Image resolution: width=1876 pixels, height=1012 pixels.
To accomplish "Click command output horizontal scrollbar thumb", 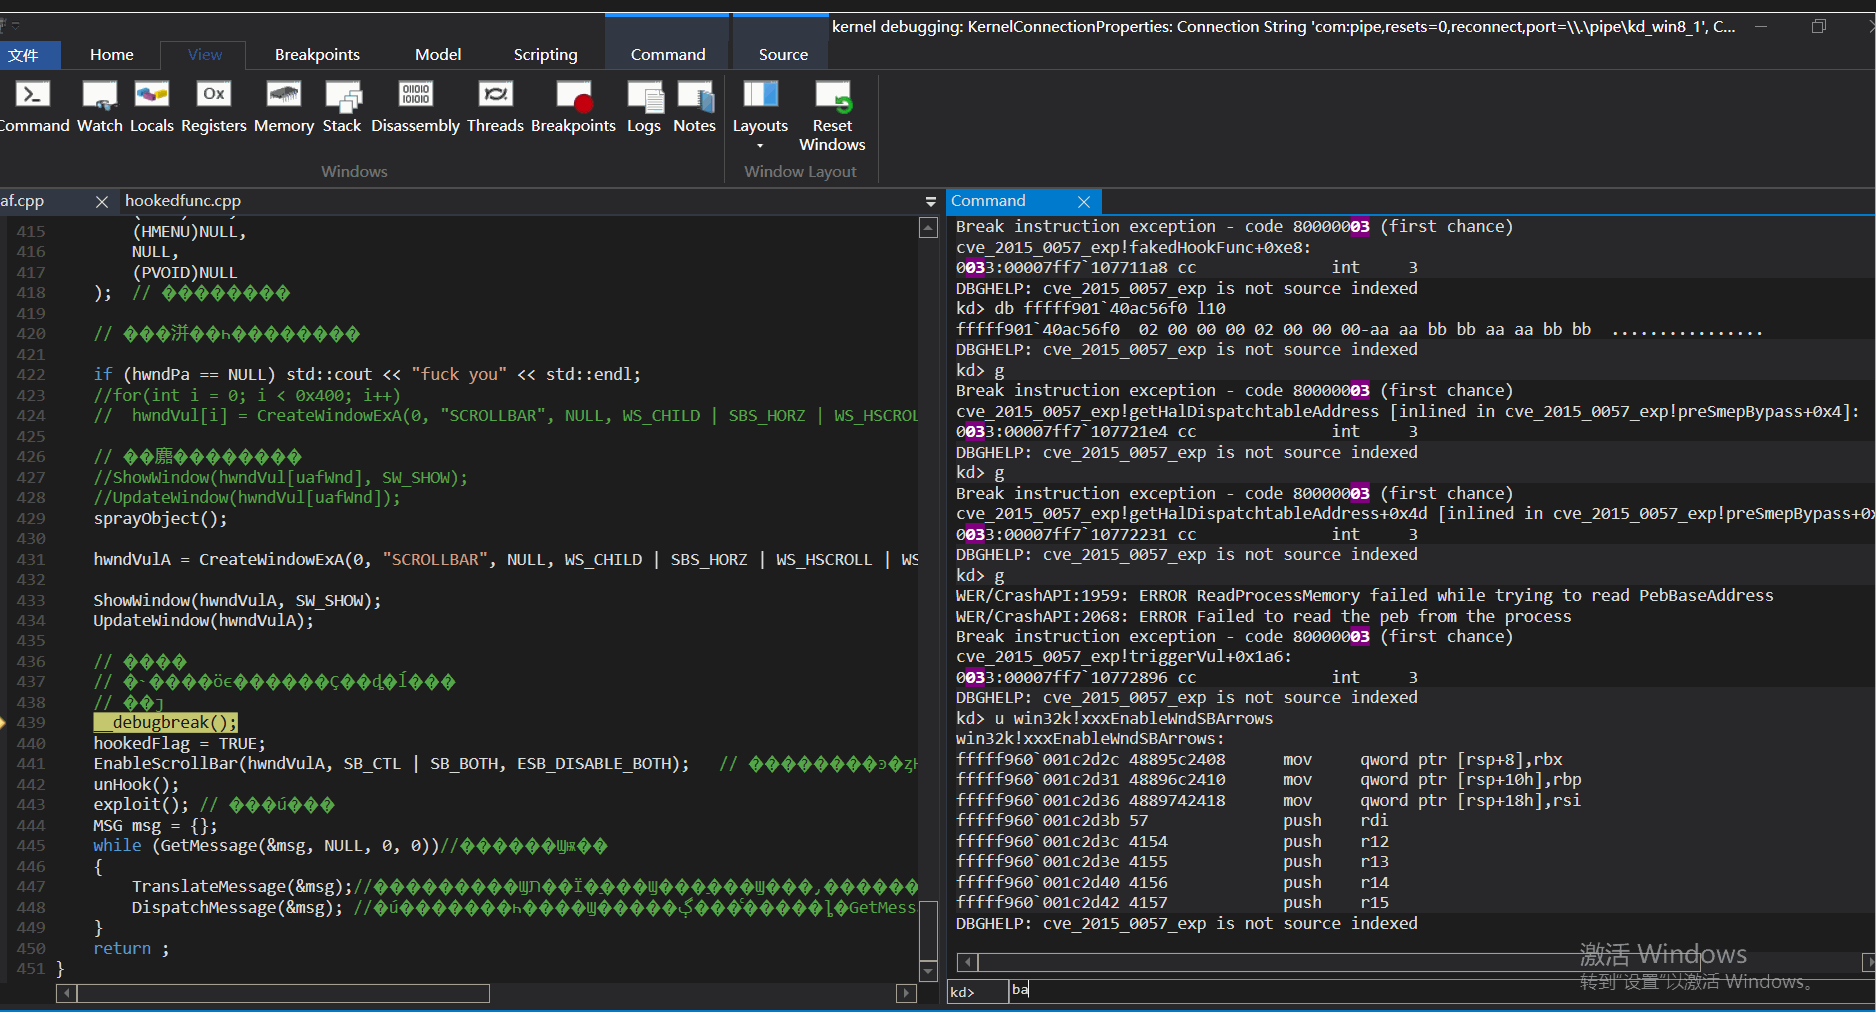I will click(x=1339, y=962).
